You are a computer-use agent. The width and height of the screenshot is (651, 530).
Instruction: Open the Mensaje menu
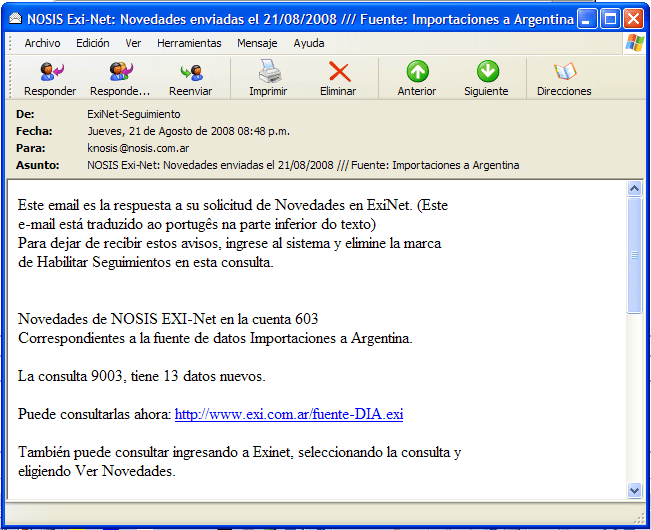[x=257, y=43]
